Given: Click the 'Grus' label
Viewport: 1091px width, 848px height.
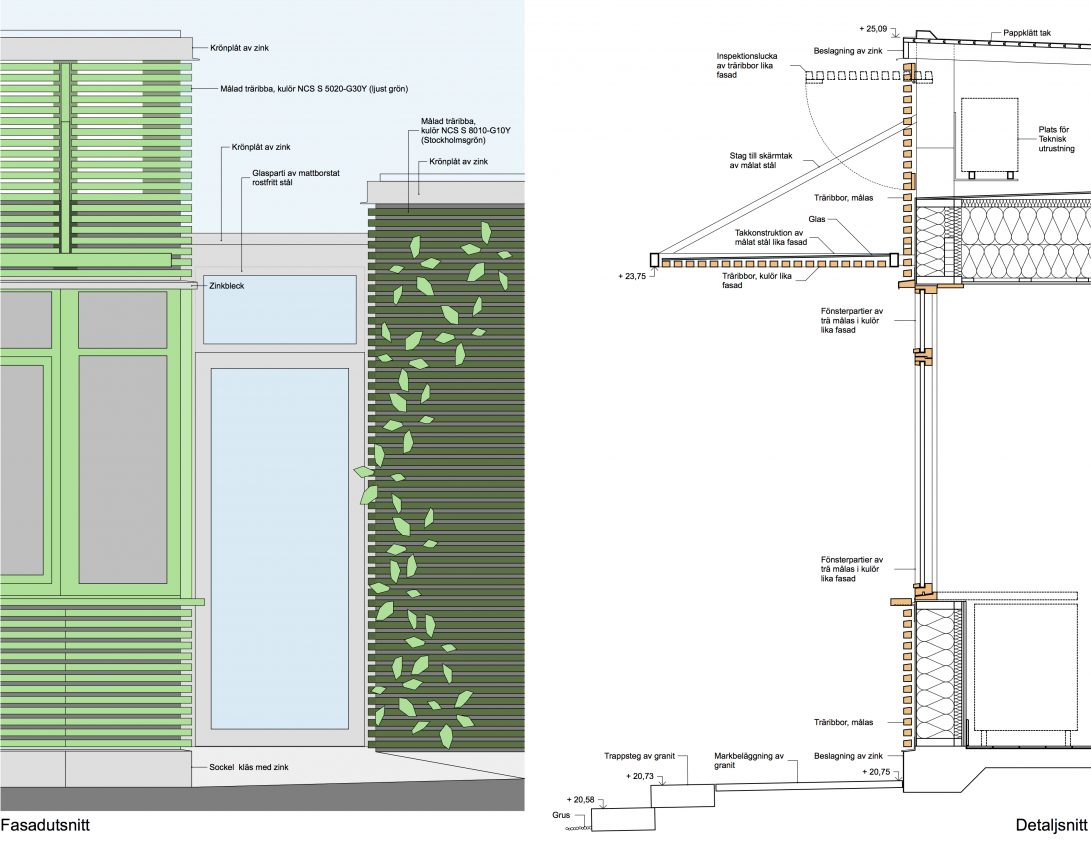Looking at the screenshot, I should [x=561, y=815].
